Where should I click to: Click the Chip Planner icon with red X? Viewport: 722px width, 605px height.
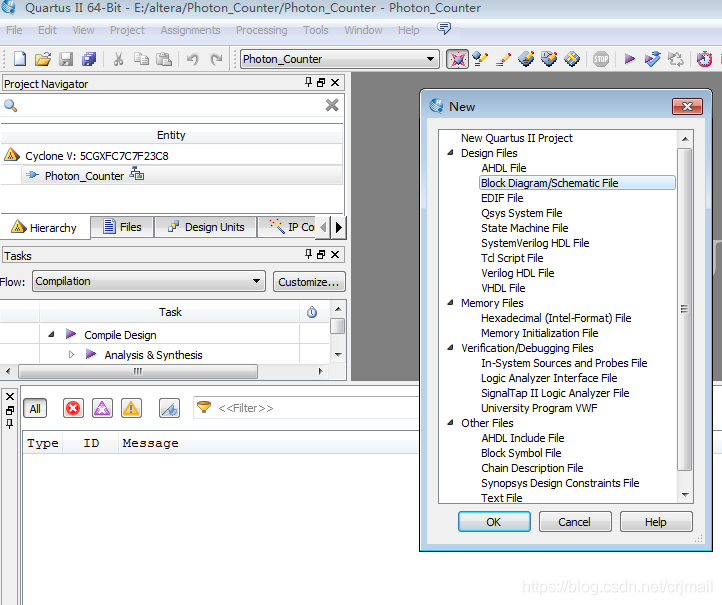point(457,59)
